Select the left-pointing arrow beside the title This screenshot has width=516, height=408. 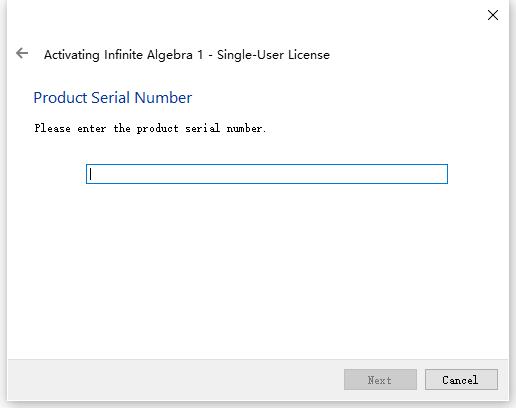pos(22,53)
